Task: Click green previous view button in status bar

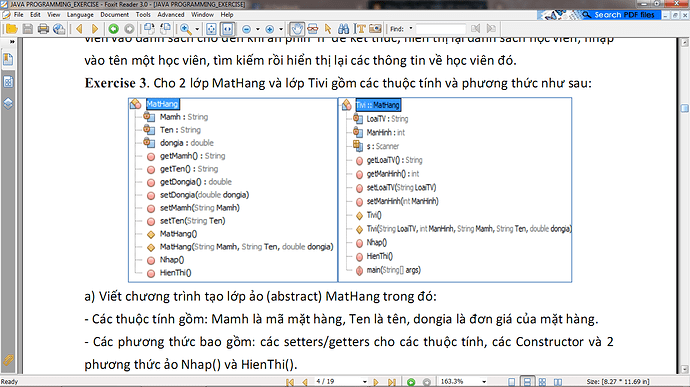Action: (x=411, y=382)
